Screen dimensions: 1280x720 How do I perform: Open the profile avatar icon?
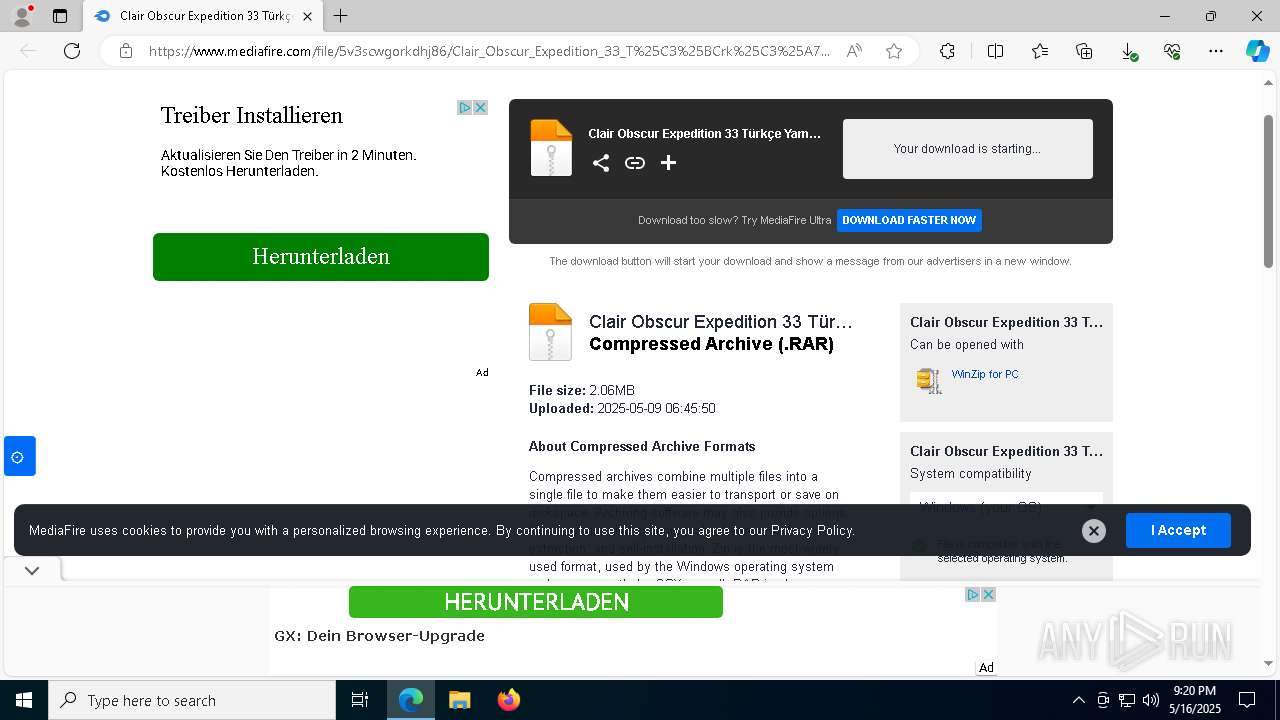tap(22, 16)
